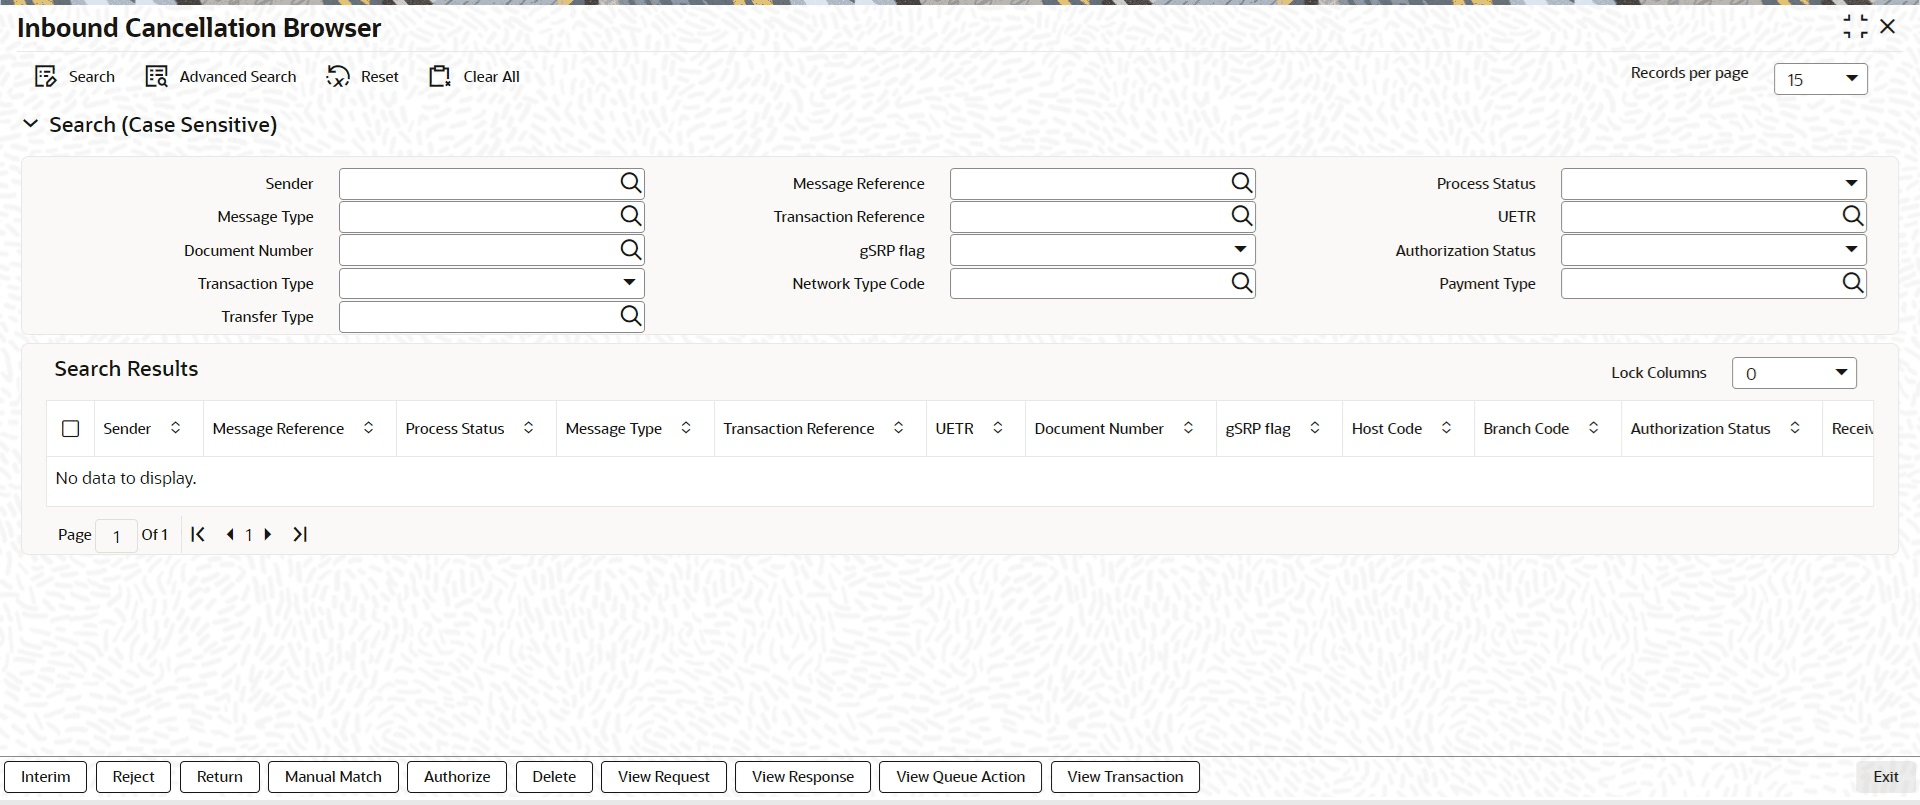Open the lookup for Message Reference field
The height and width of the screenshot is (805, 1920).
pos(1241,183)
